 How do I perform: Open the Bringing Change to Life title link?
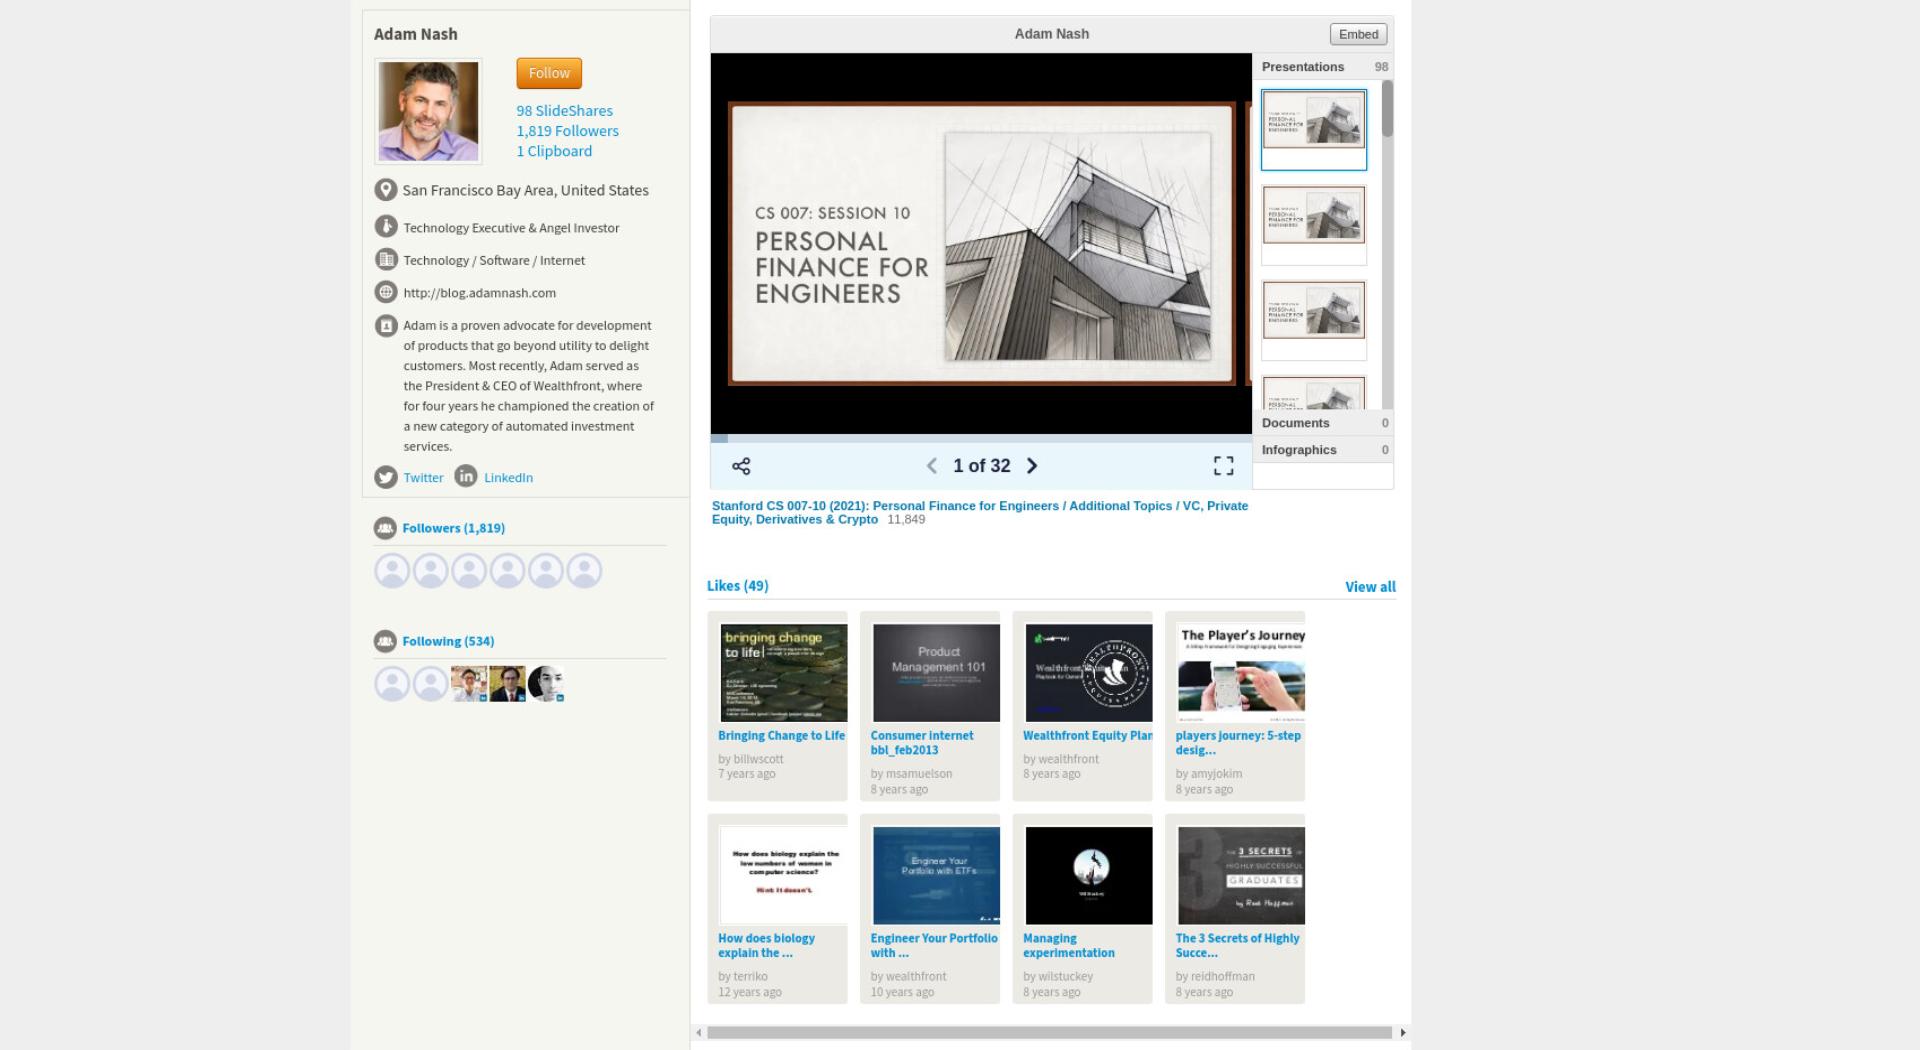click(781, 736)
